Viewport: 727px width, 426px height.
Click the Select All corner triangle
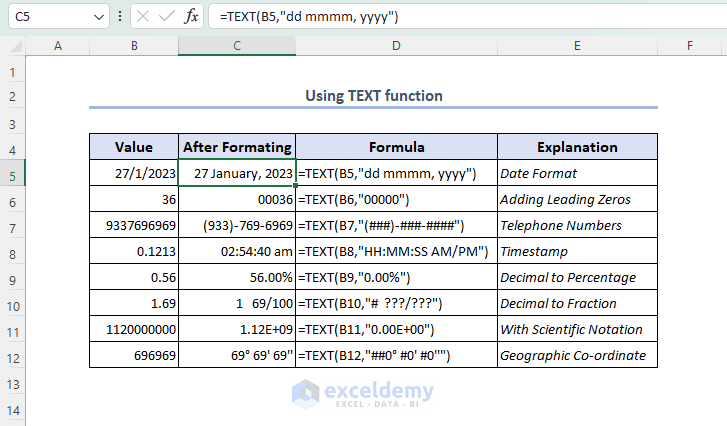point(13,46)
